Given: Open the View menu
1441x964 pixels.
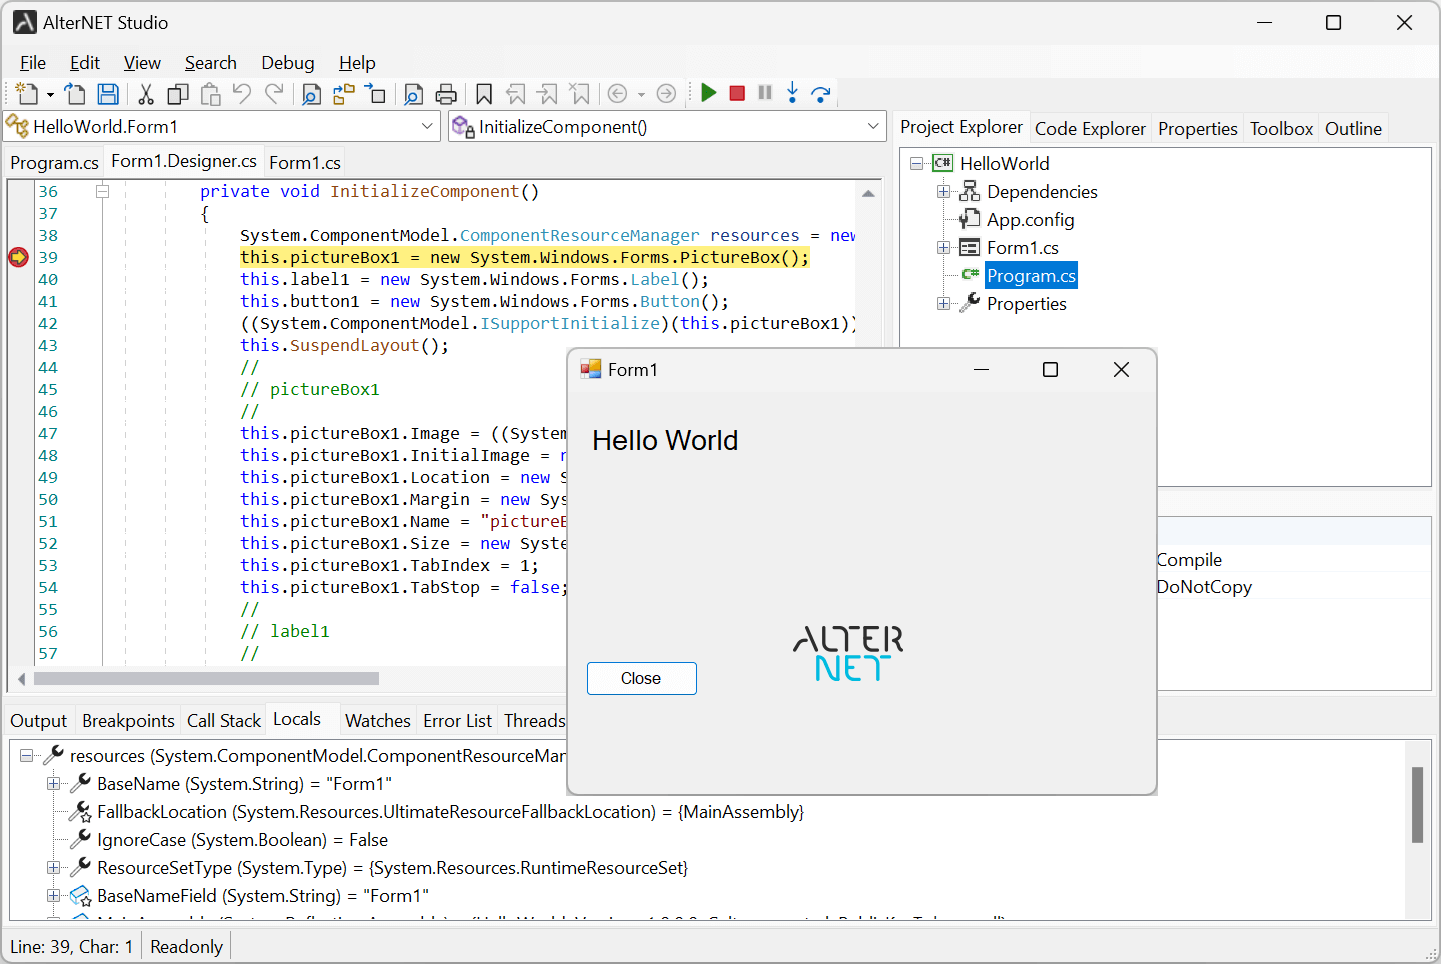Looking at the screenshot, I should pos(142,63).
